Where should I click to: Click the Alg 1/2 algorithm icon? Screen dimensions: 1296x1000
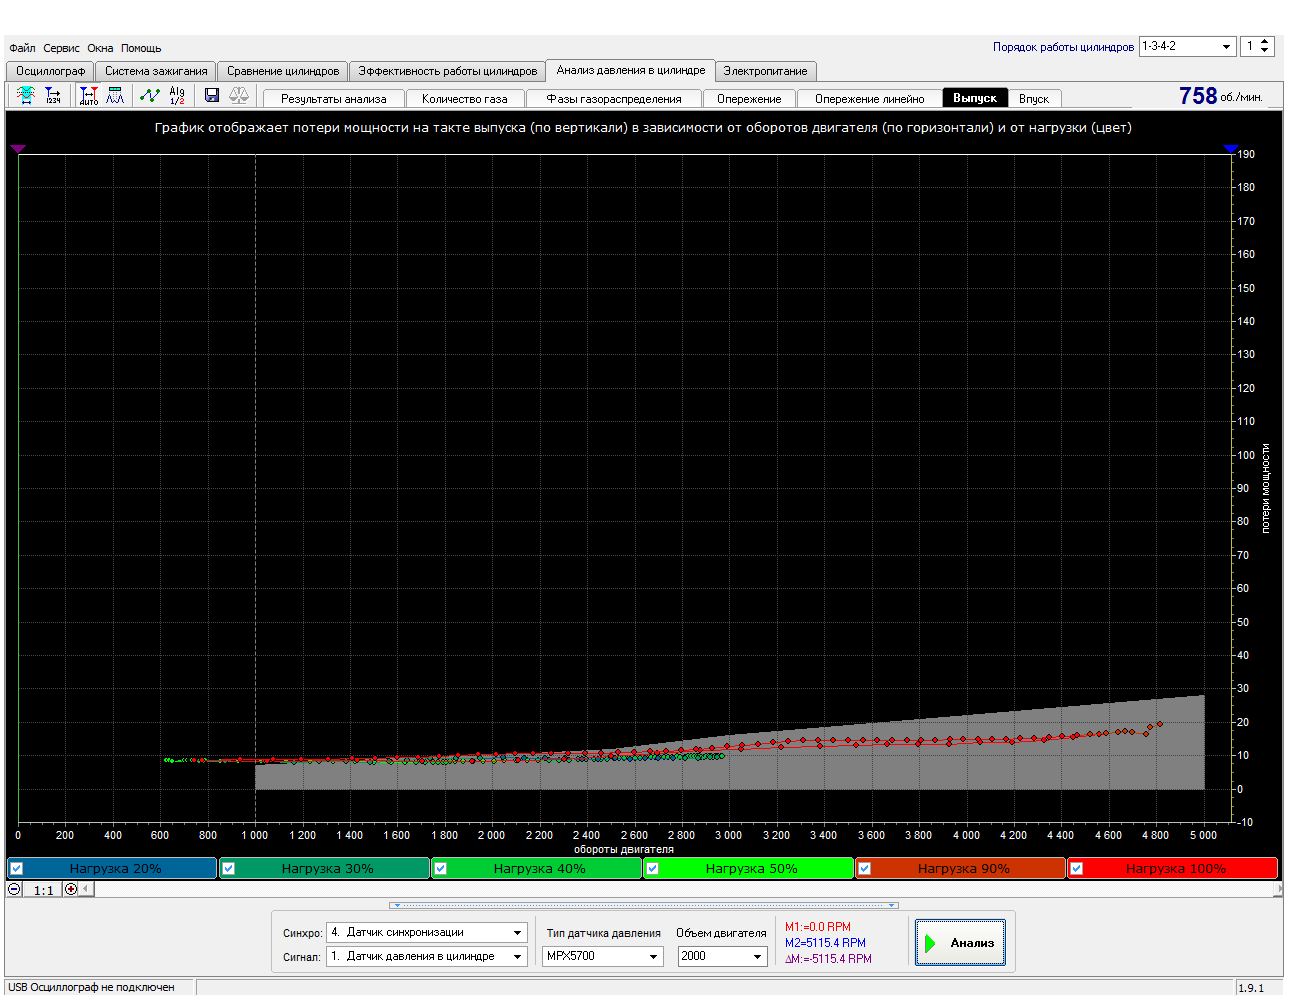[x=177, y=95]
